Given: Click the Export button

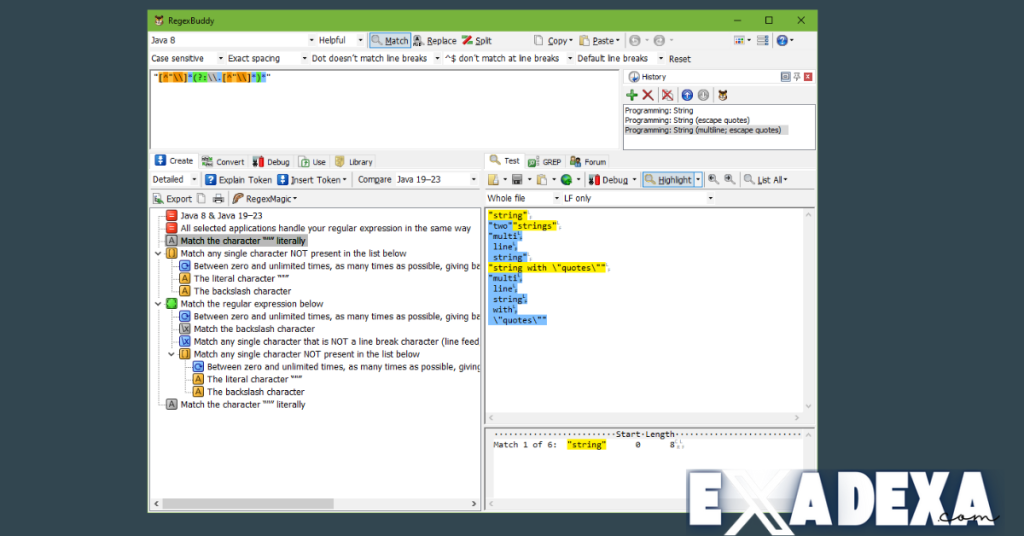Looking at the screenshot, I should pyautogui.click(x=172, y=198).
